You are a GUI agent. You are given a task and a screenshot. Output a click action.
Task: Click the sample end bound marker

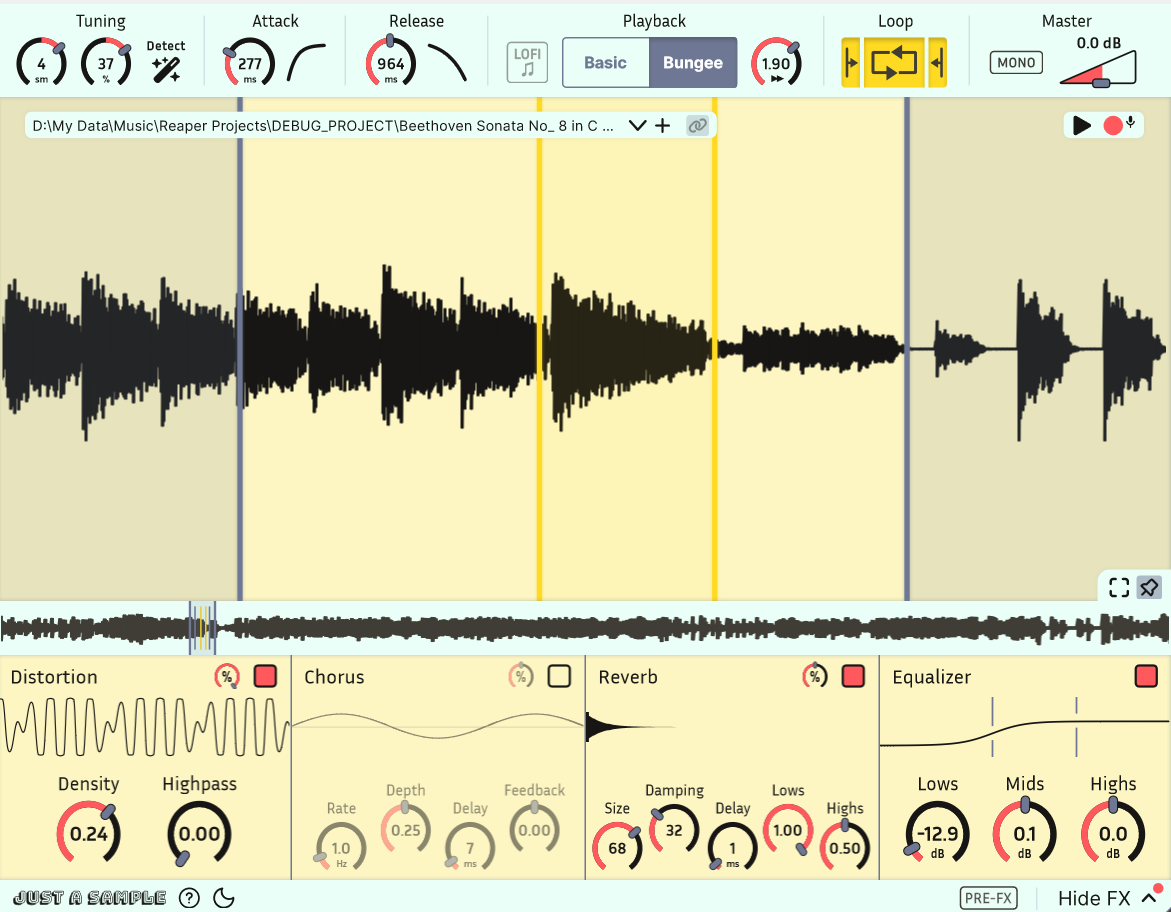tap(907, 349)
